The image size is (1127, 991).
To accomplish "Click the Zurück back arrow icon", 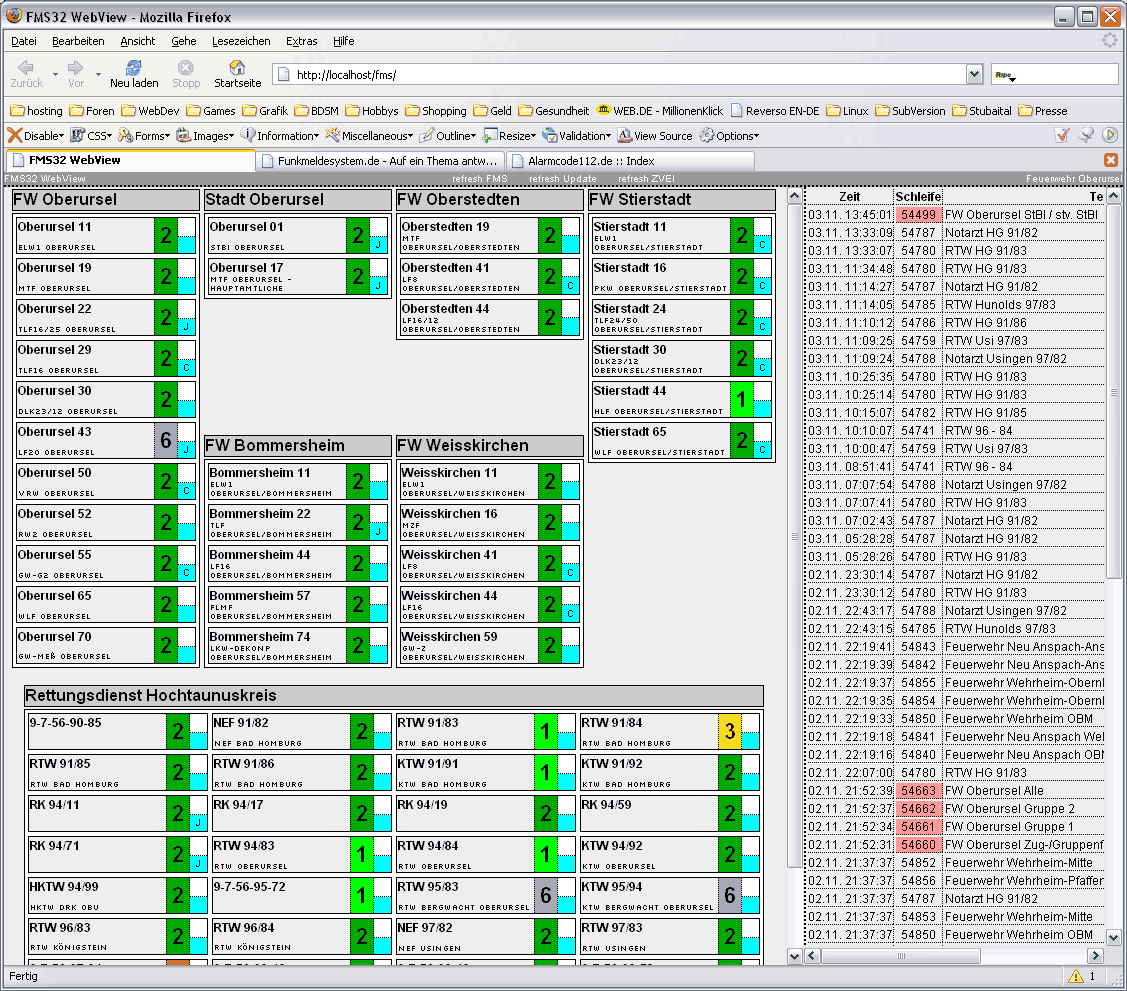I will (26, 68).
